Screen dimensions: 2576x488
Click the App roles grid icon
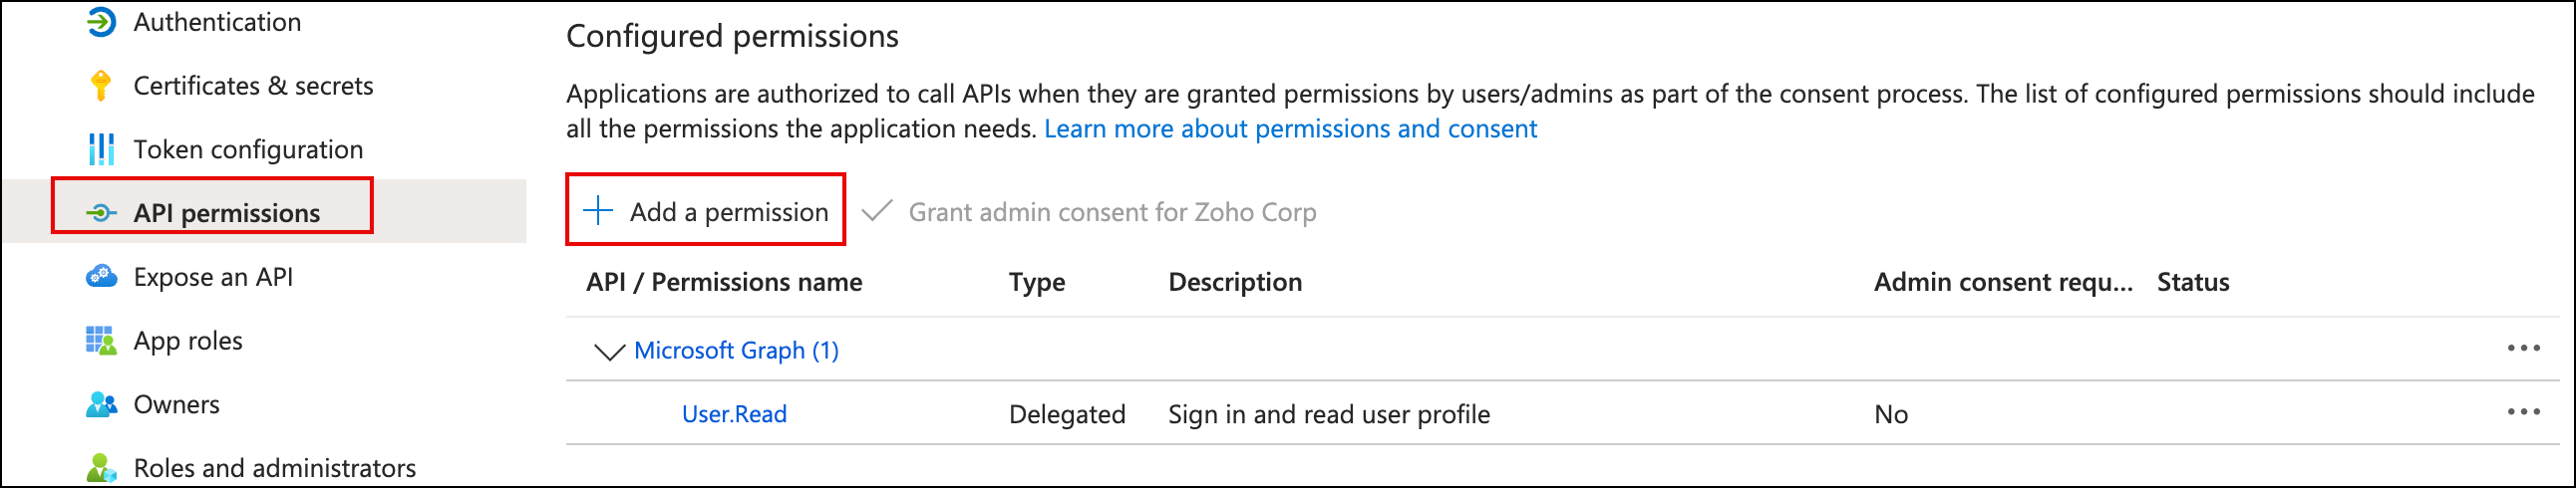point(101,341)
